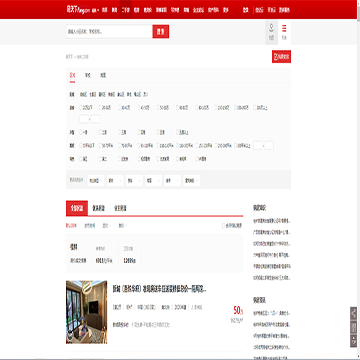Switch to map view icon
This screenshot has width=360, height=360.
271,32
